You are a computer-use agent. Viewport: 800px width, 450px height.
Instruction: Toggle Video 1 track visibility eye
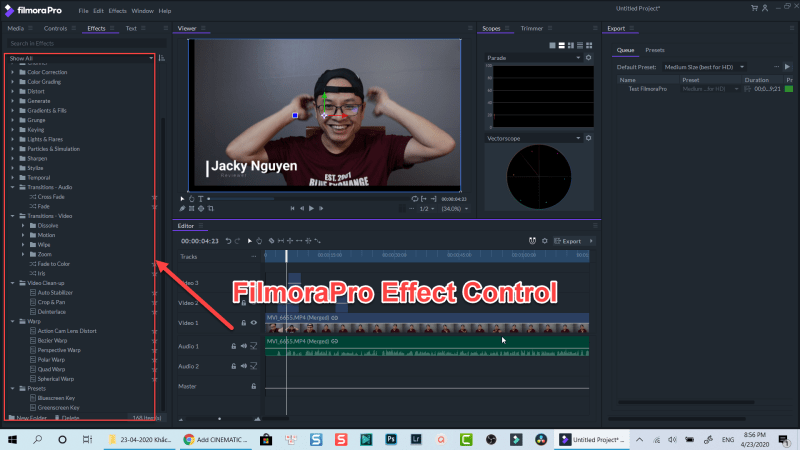click(x=254, y=323)
